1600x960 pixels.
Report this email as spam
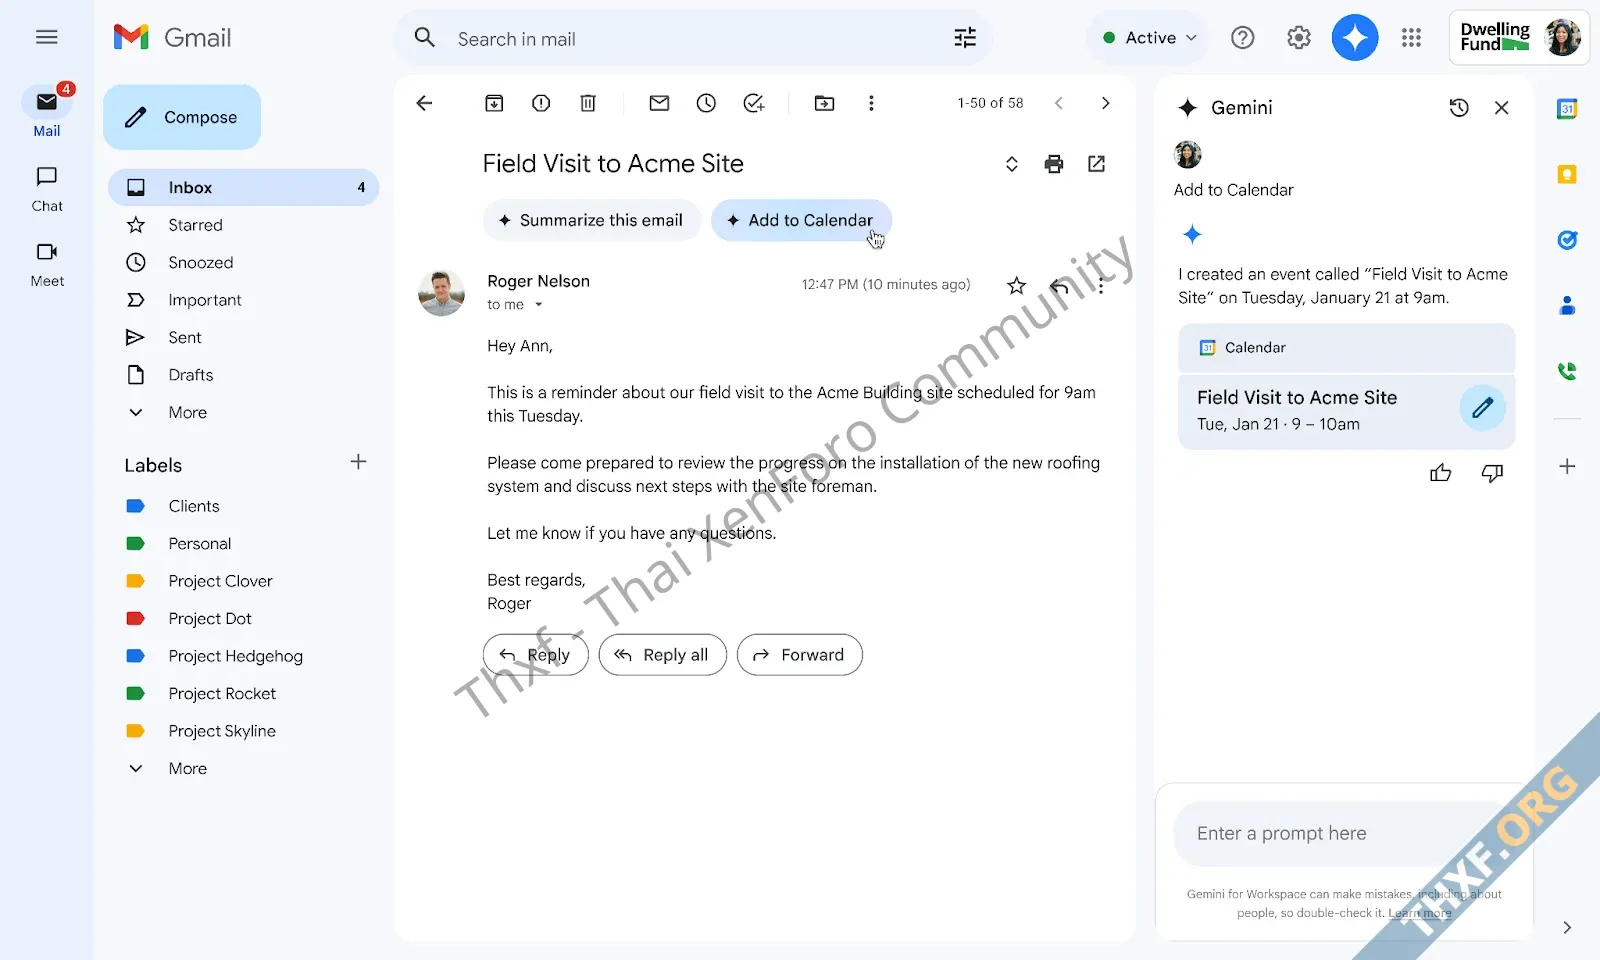(541, 103)
